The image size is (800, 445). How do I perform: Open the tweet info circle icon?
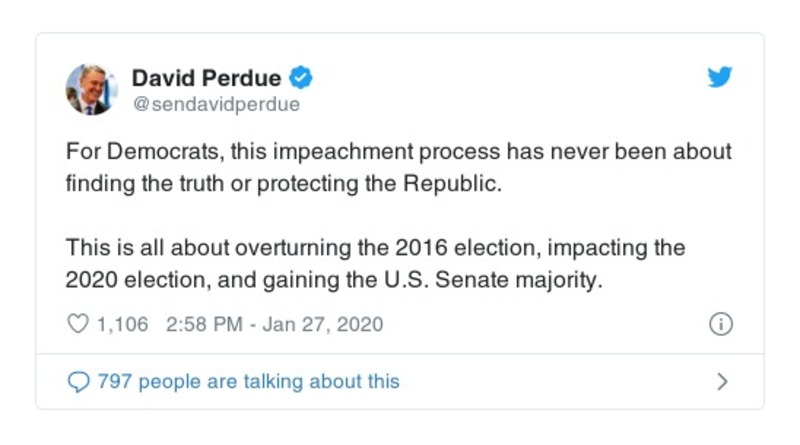coord(720,324)
